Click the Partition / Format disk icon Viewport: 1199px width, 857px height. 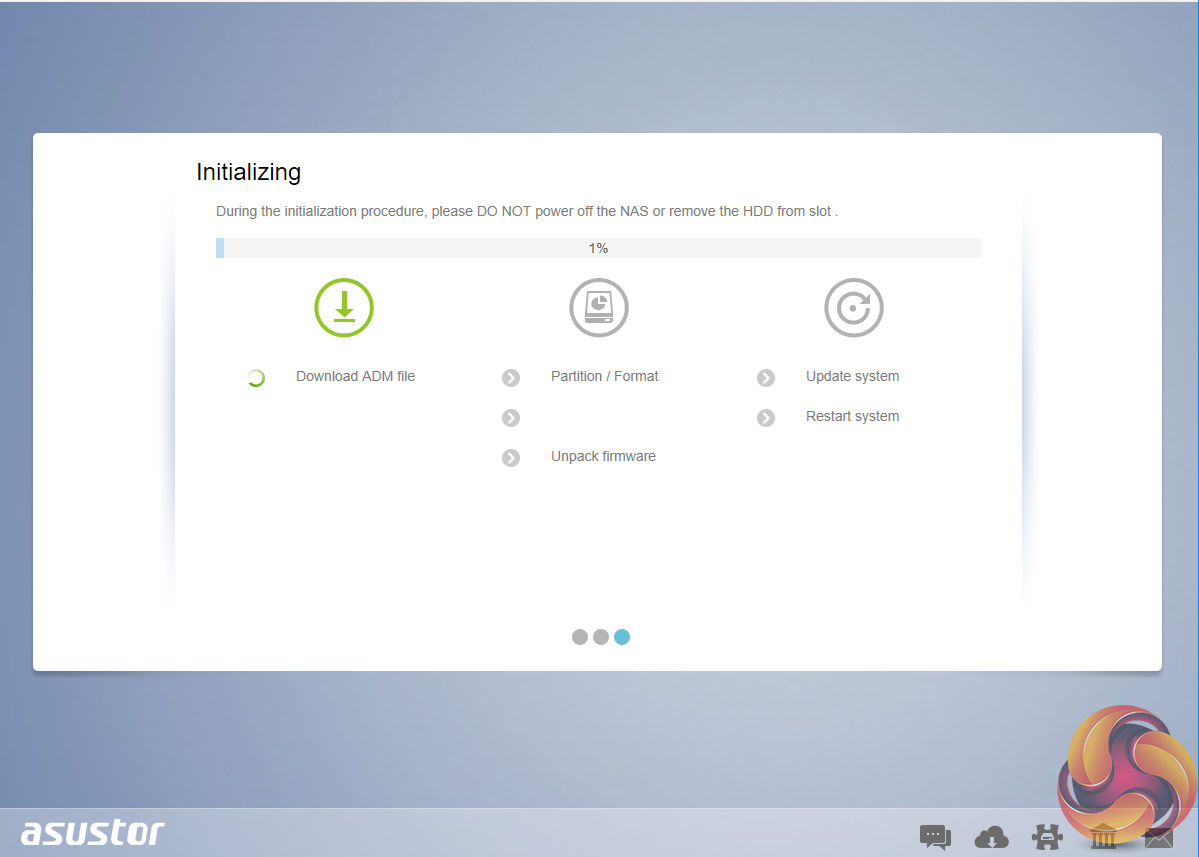pos(599,307)
